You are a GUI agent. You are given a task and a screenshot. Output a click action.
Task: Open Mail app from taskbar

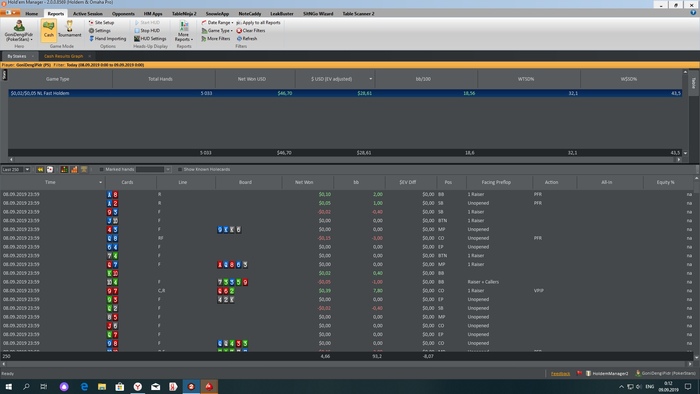tap(155, 386)
